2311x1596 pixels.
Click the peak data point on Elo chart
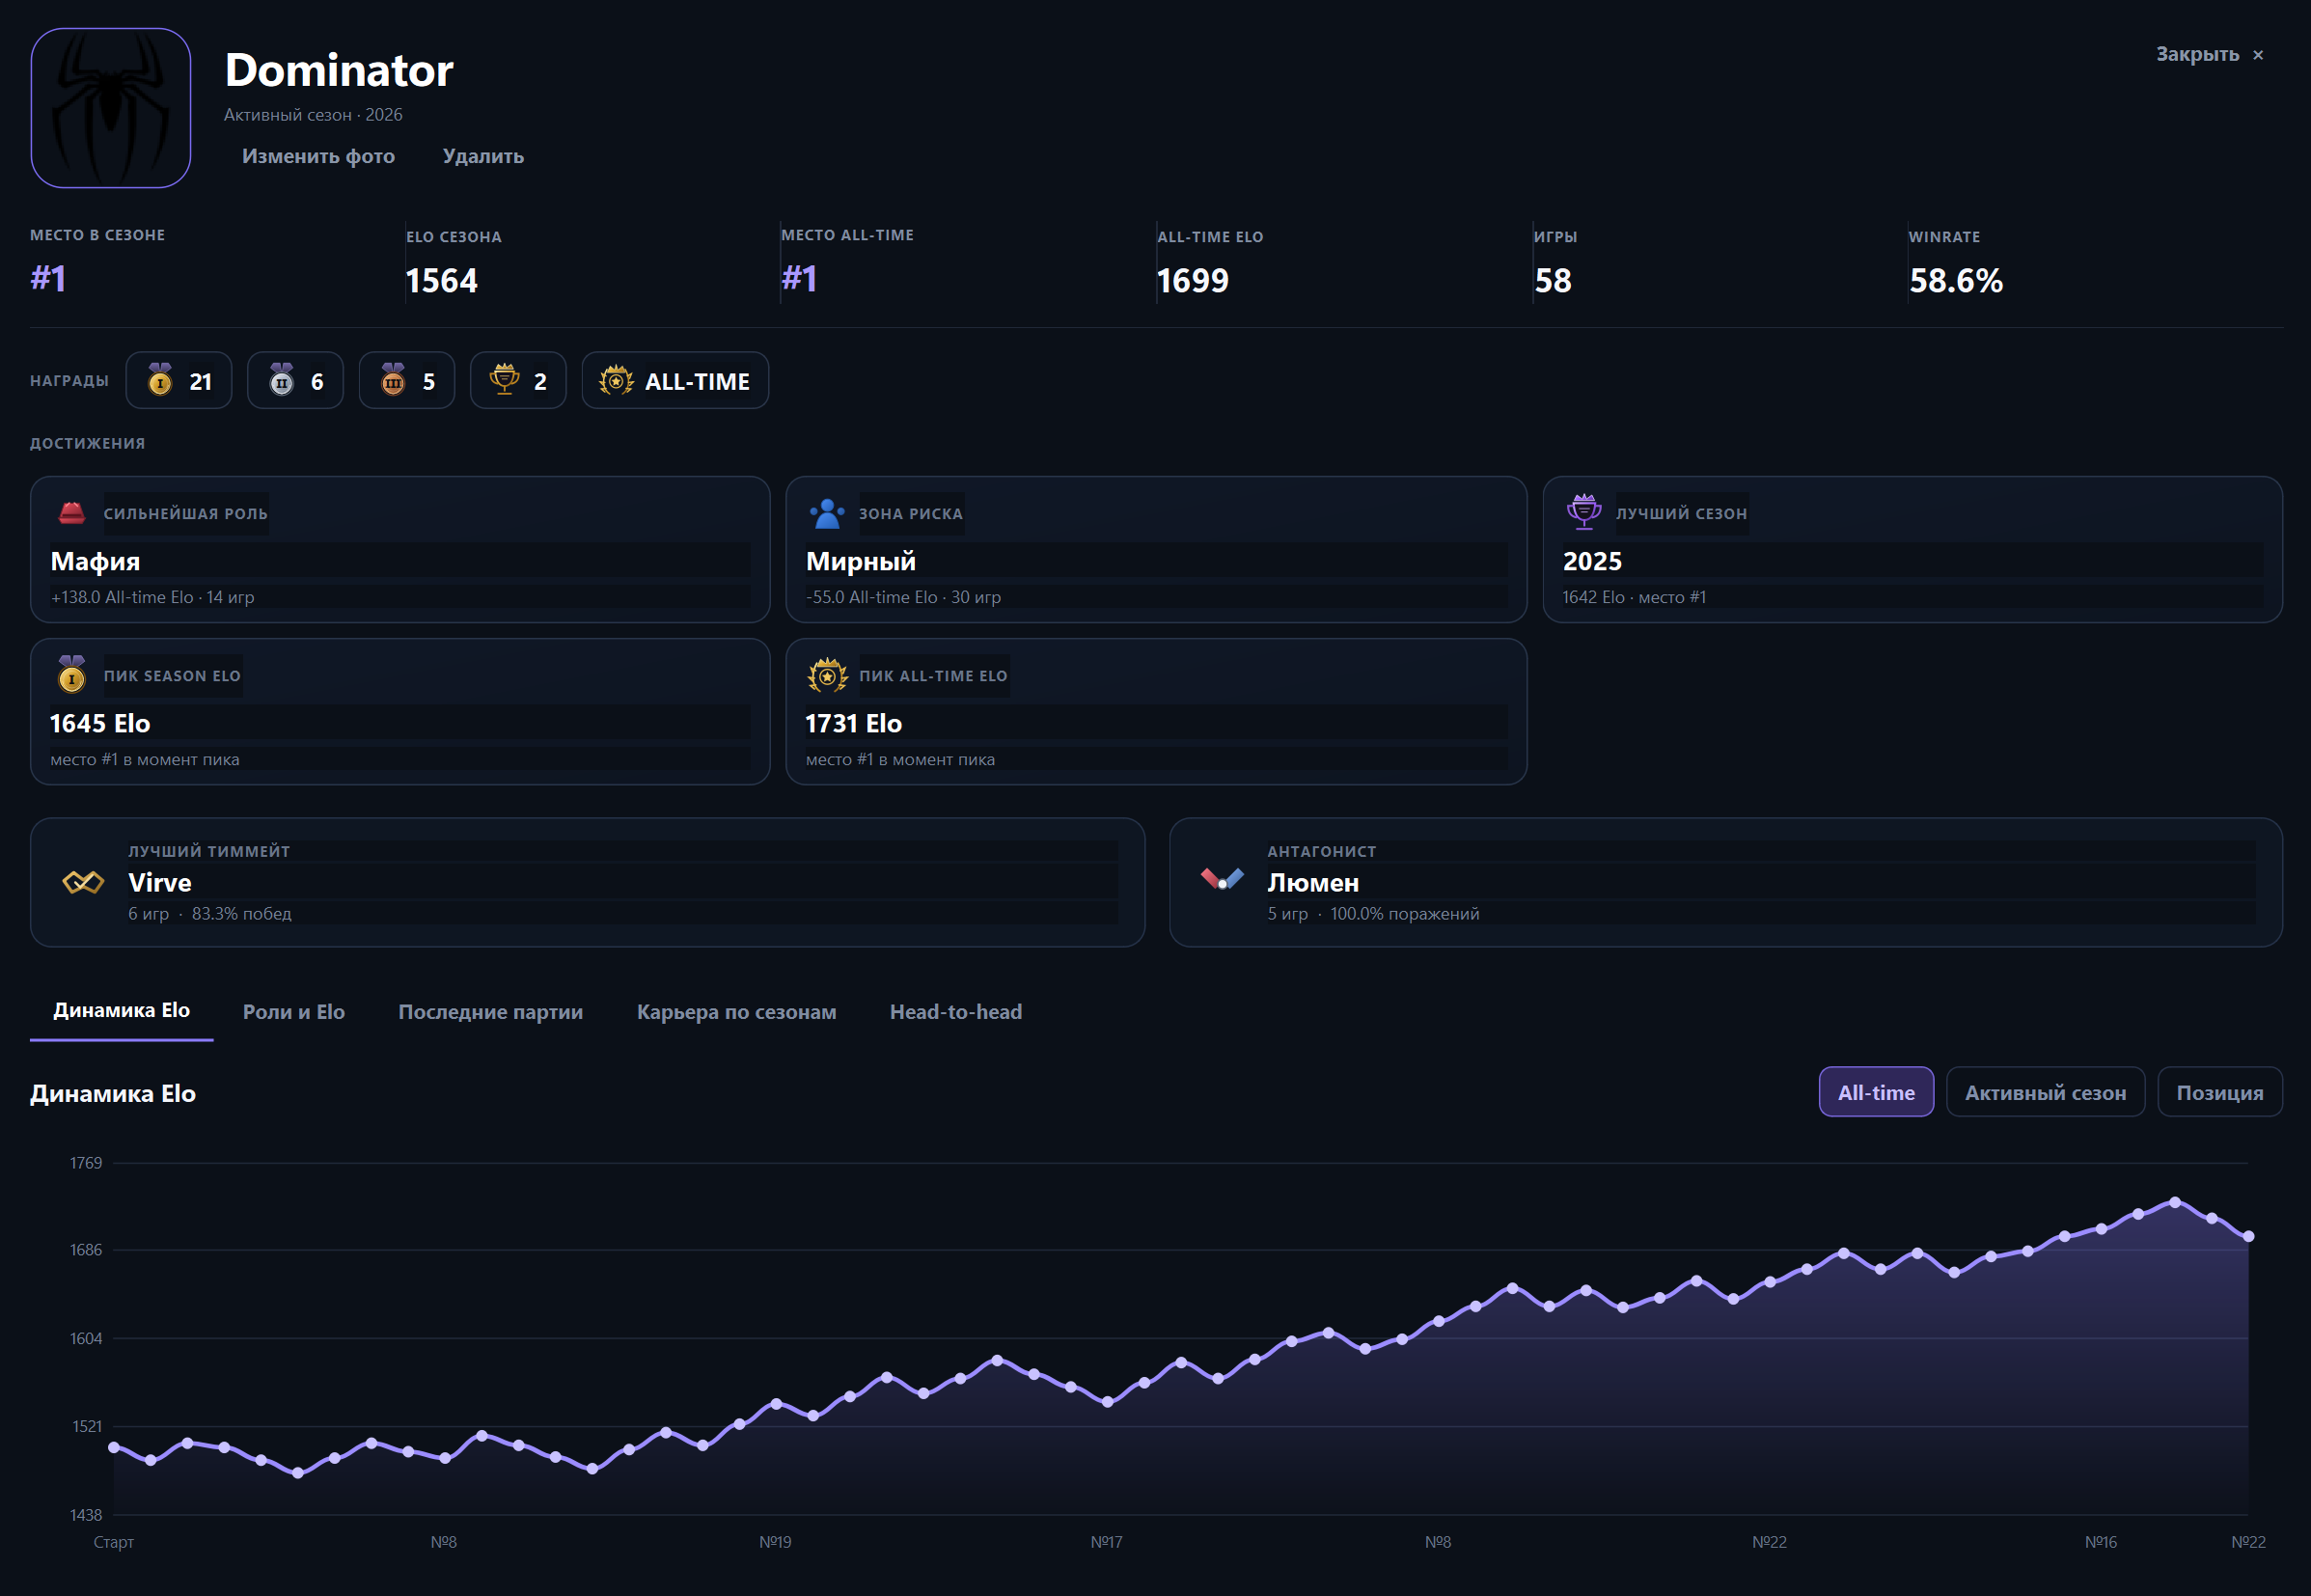pos(2174,1202)
